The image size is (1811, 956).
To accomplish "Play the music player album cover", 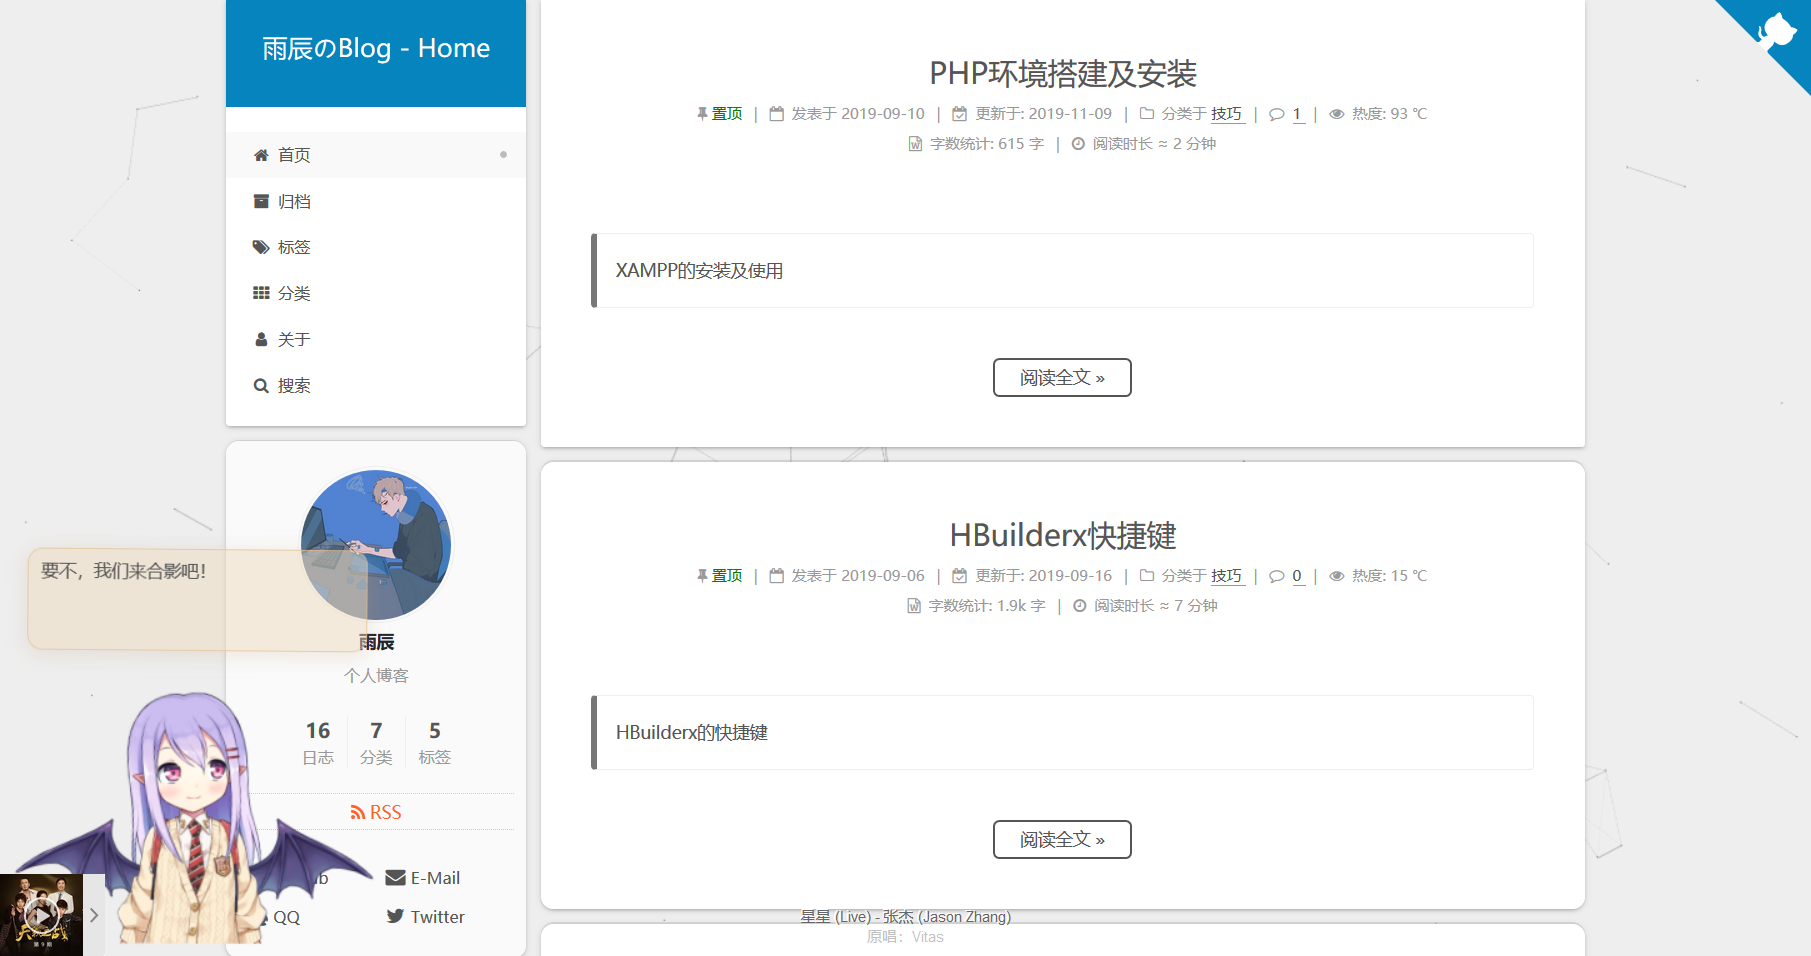I will (41, 915).
